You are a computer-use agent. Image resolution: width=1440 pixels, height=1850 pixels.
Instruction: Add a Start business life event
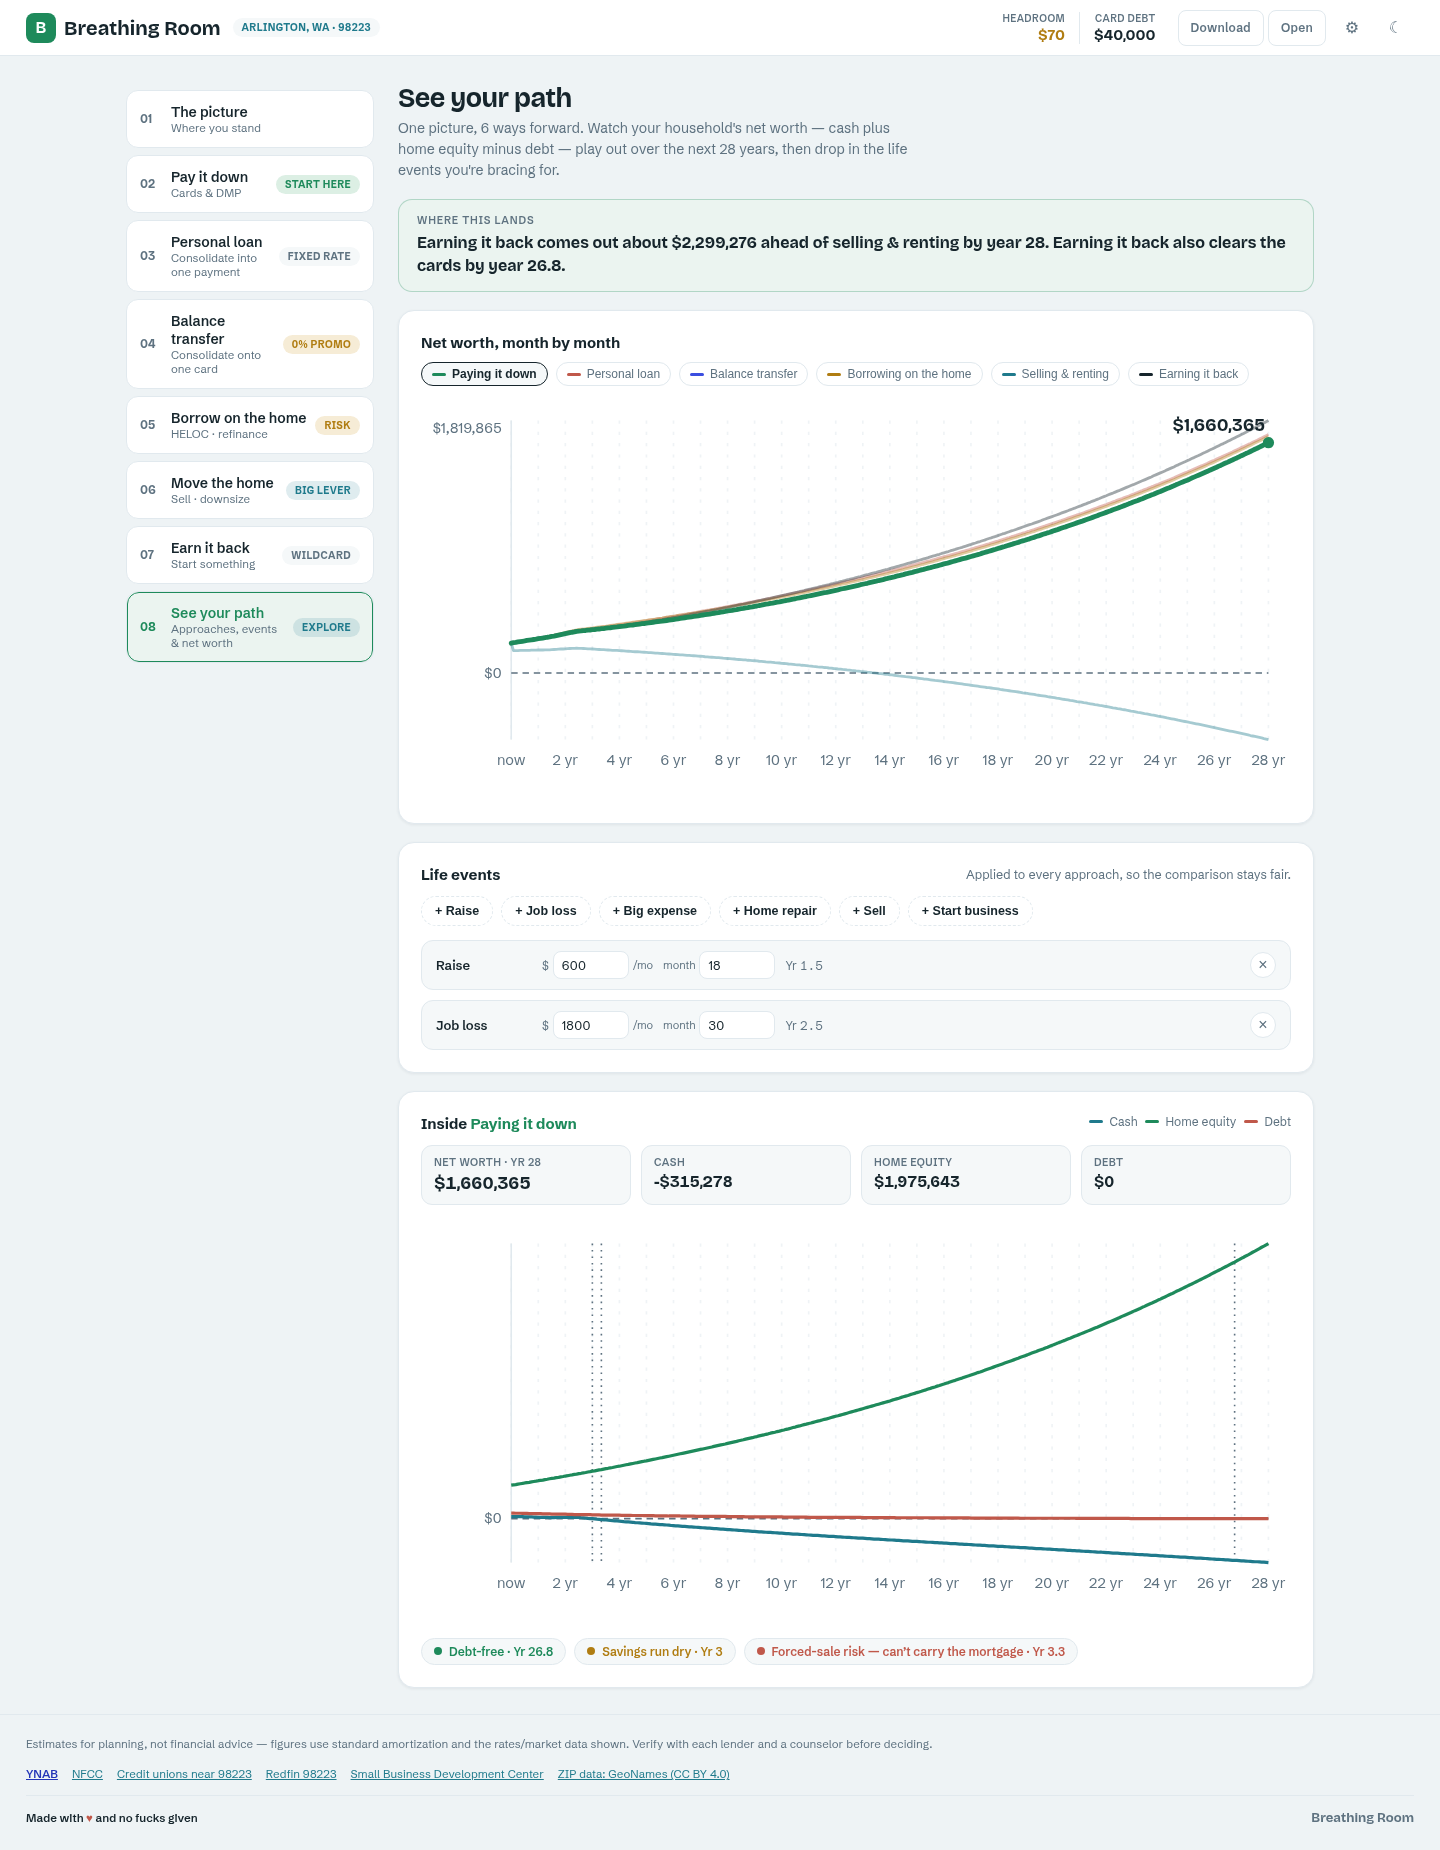coord(970,911)
